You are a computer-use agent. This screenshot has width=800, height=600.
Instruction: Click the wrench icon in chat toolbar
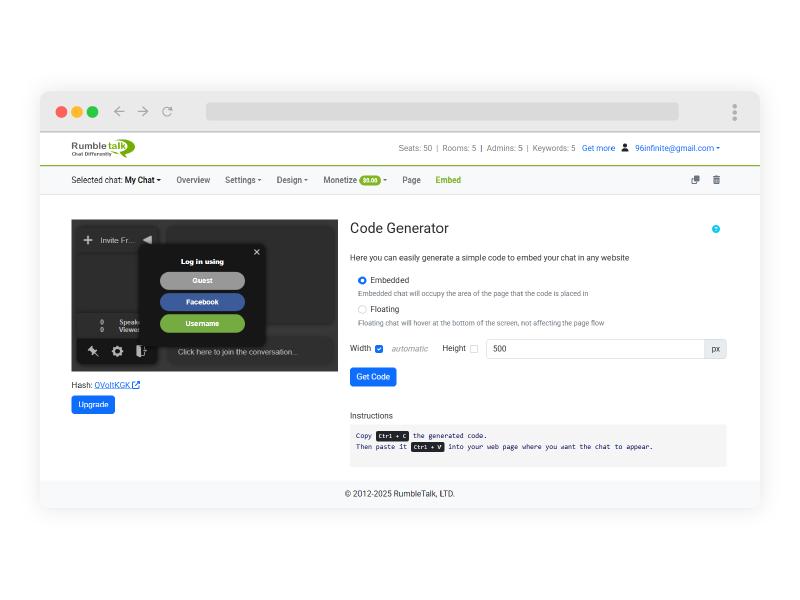click(91, 351)
